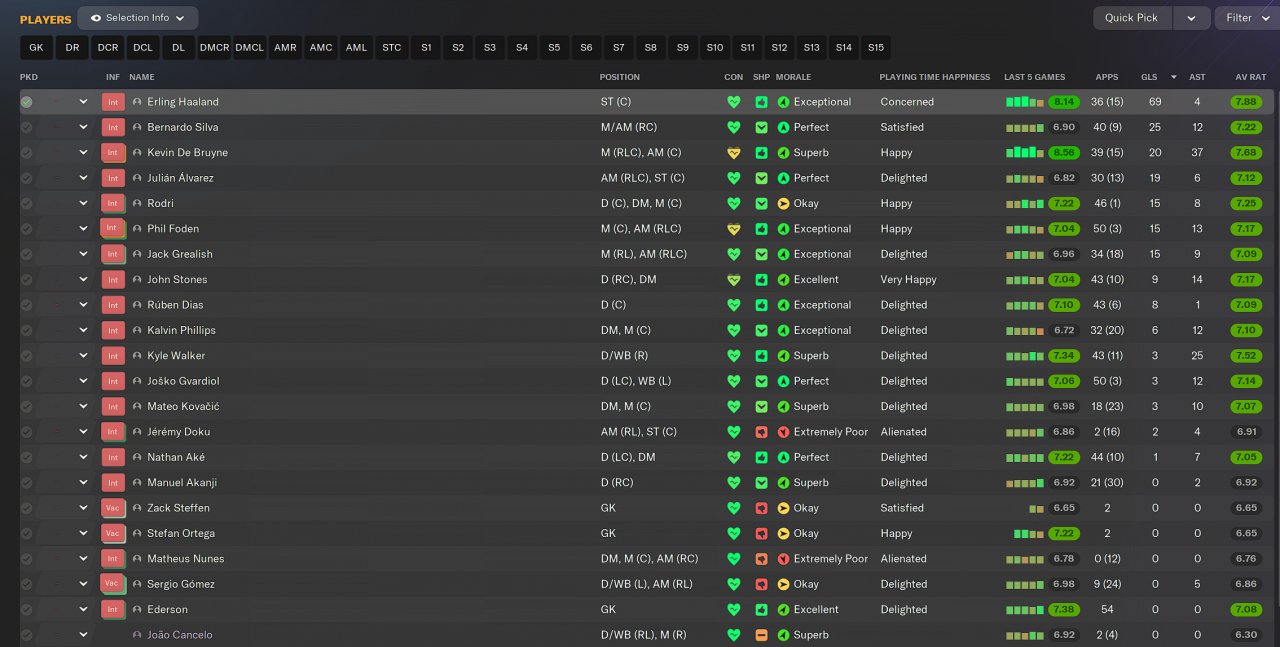The width and height of the screenshot is (1280, 647).
Task: Click the Quick Pick button
Action: 1132,18
